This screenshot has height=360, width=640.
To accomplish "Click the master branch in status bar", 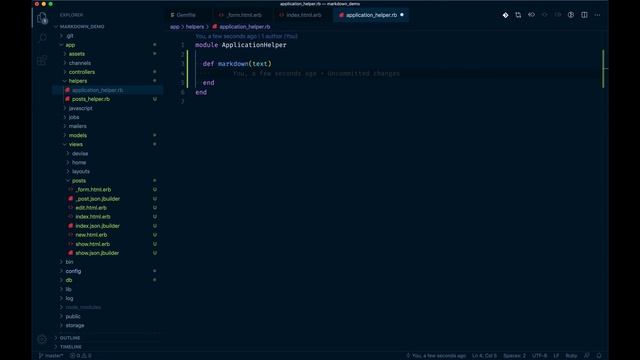I will pyautogui.click(x=51, y=356).
